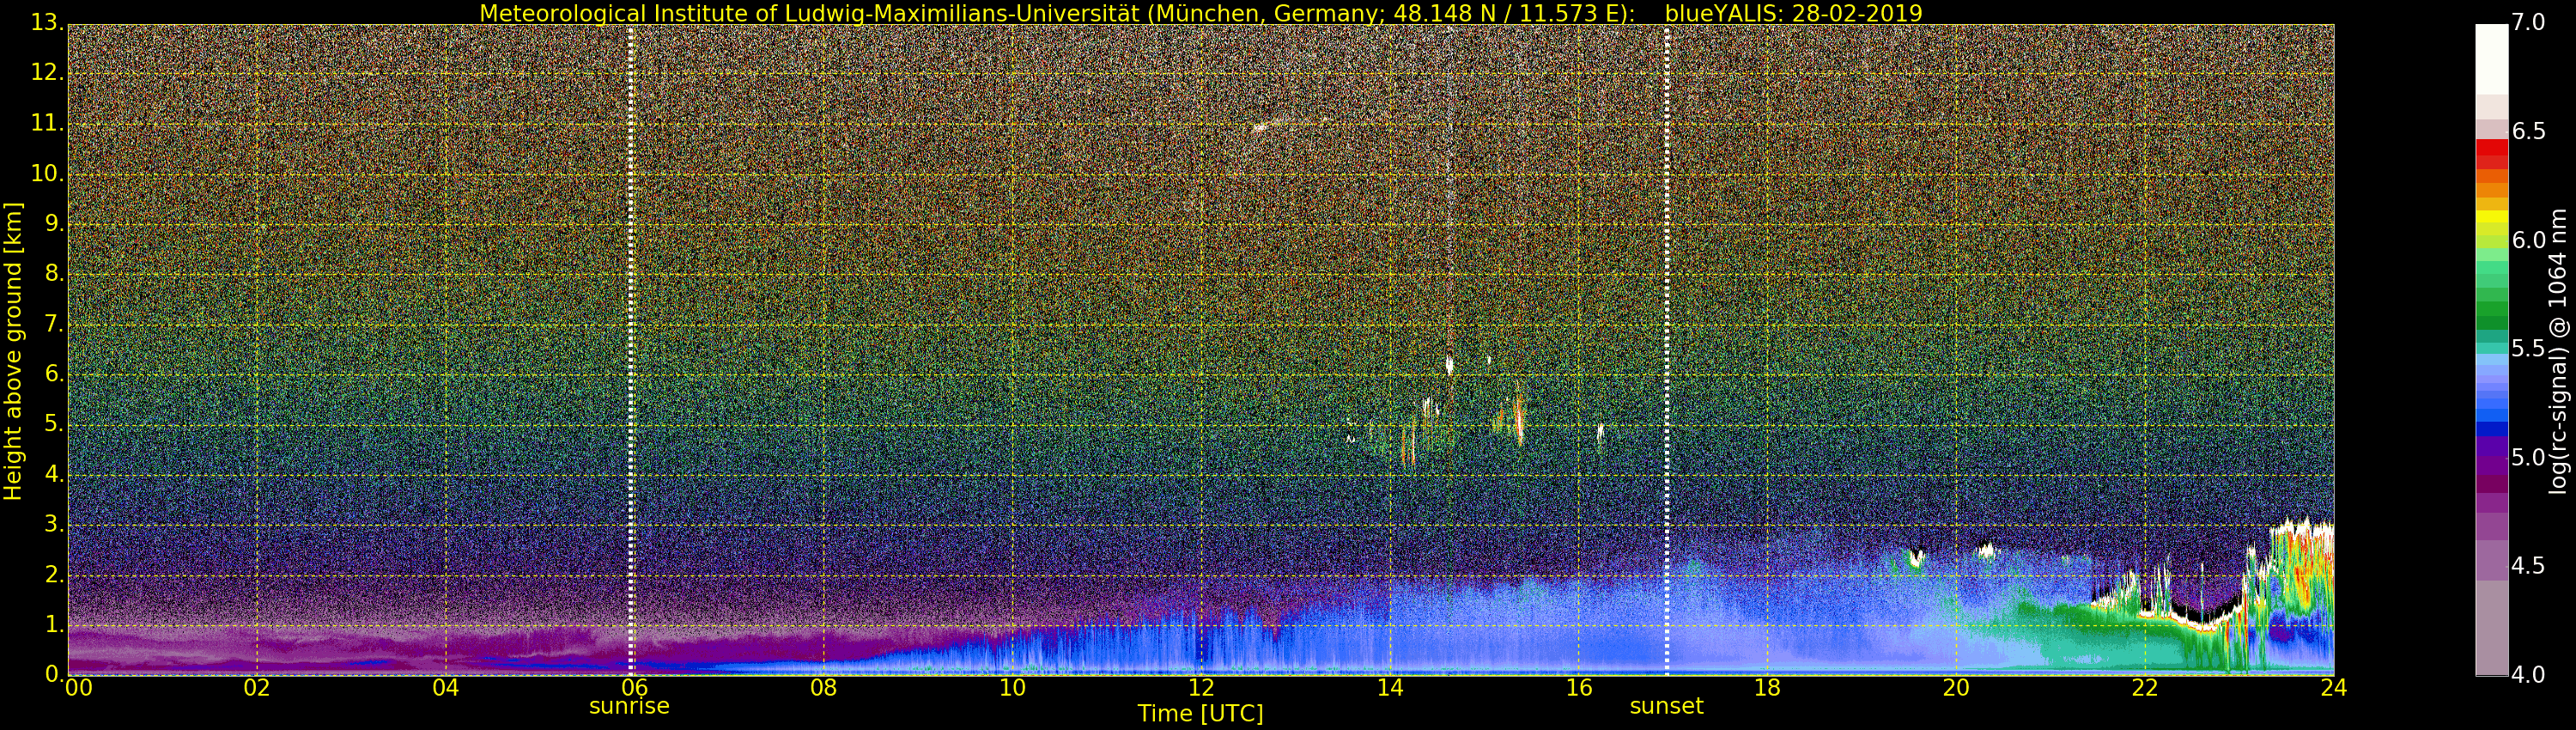Click the time axis tick '12'
The height and width of the screenshot is (730, 2576).
point(1201,688)
